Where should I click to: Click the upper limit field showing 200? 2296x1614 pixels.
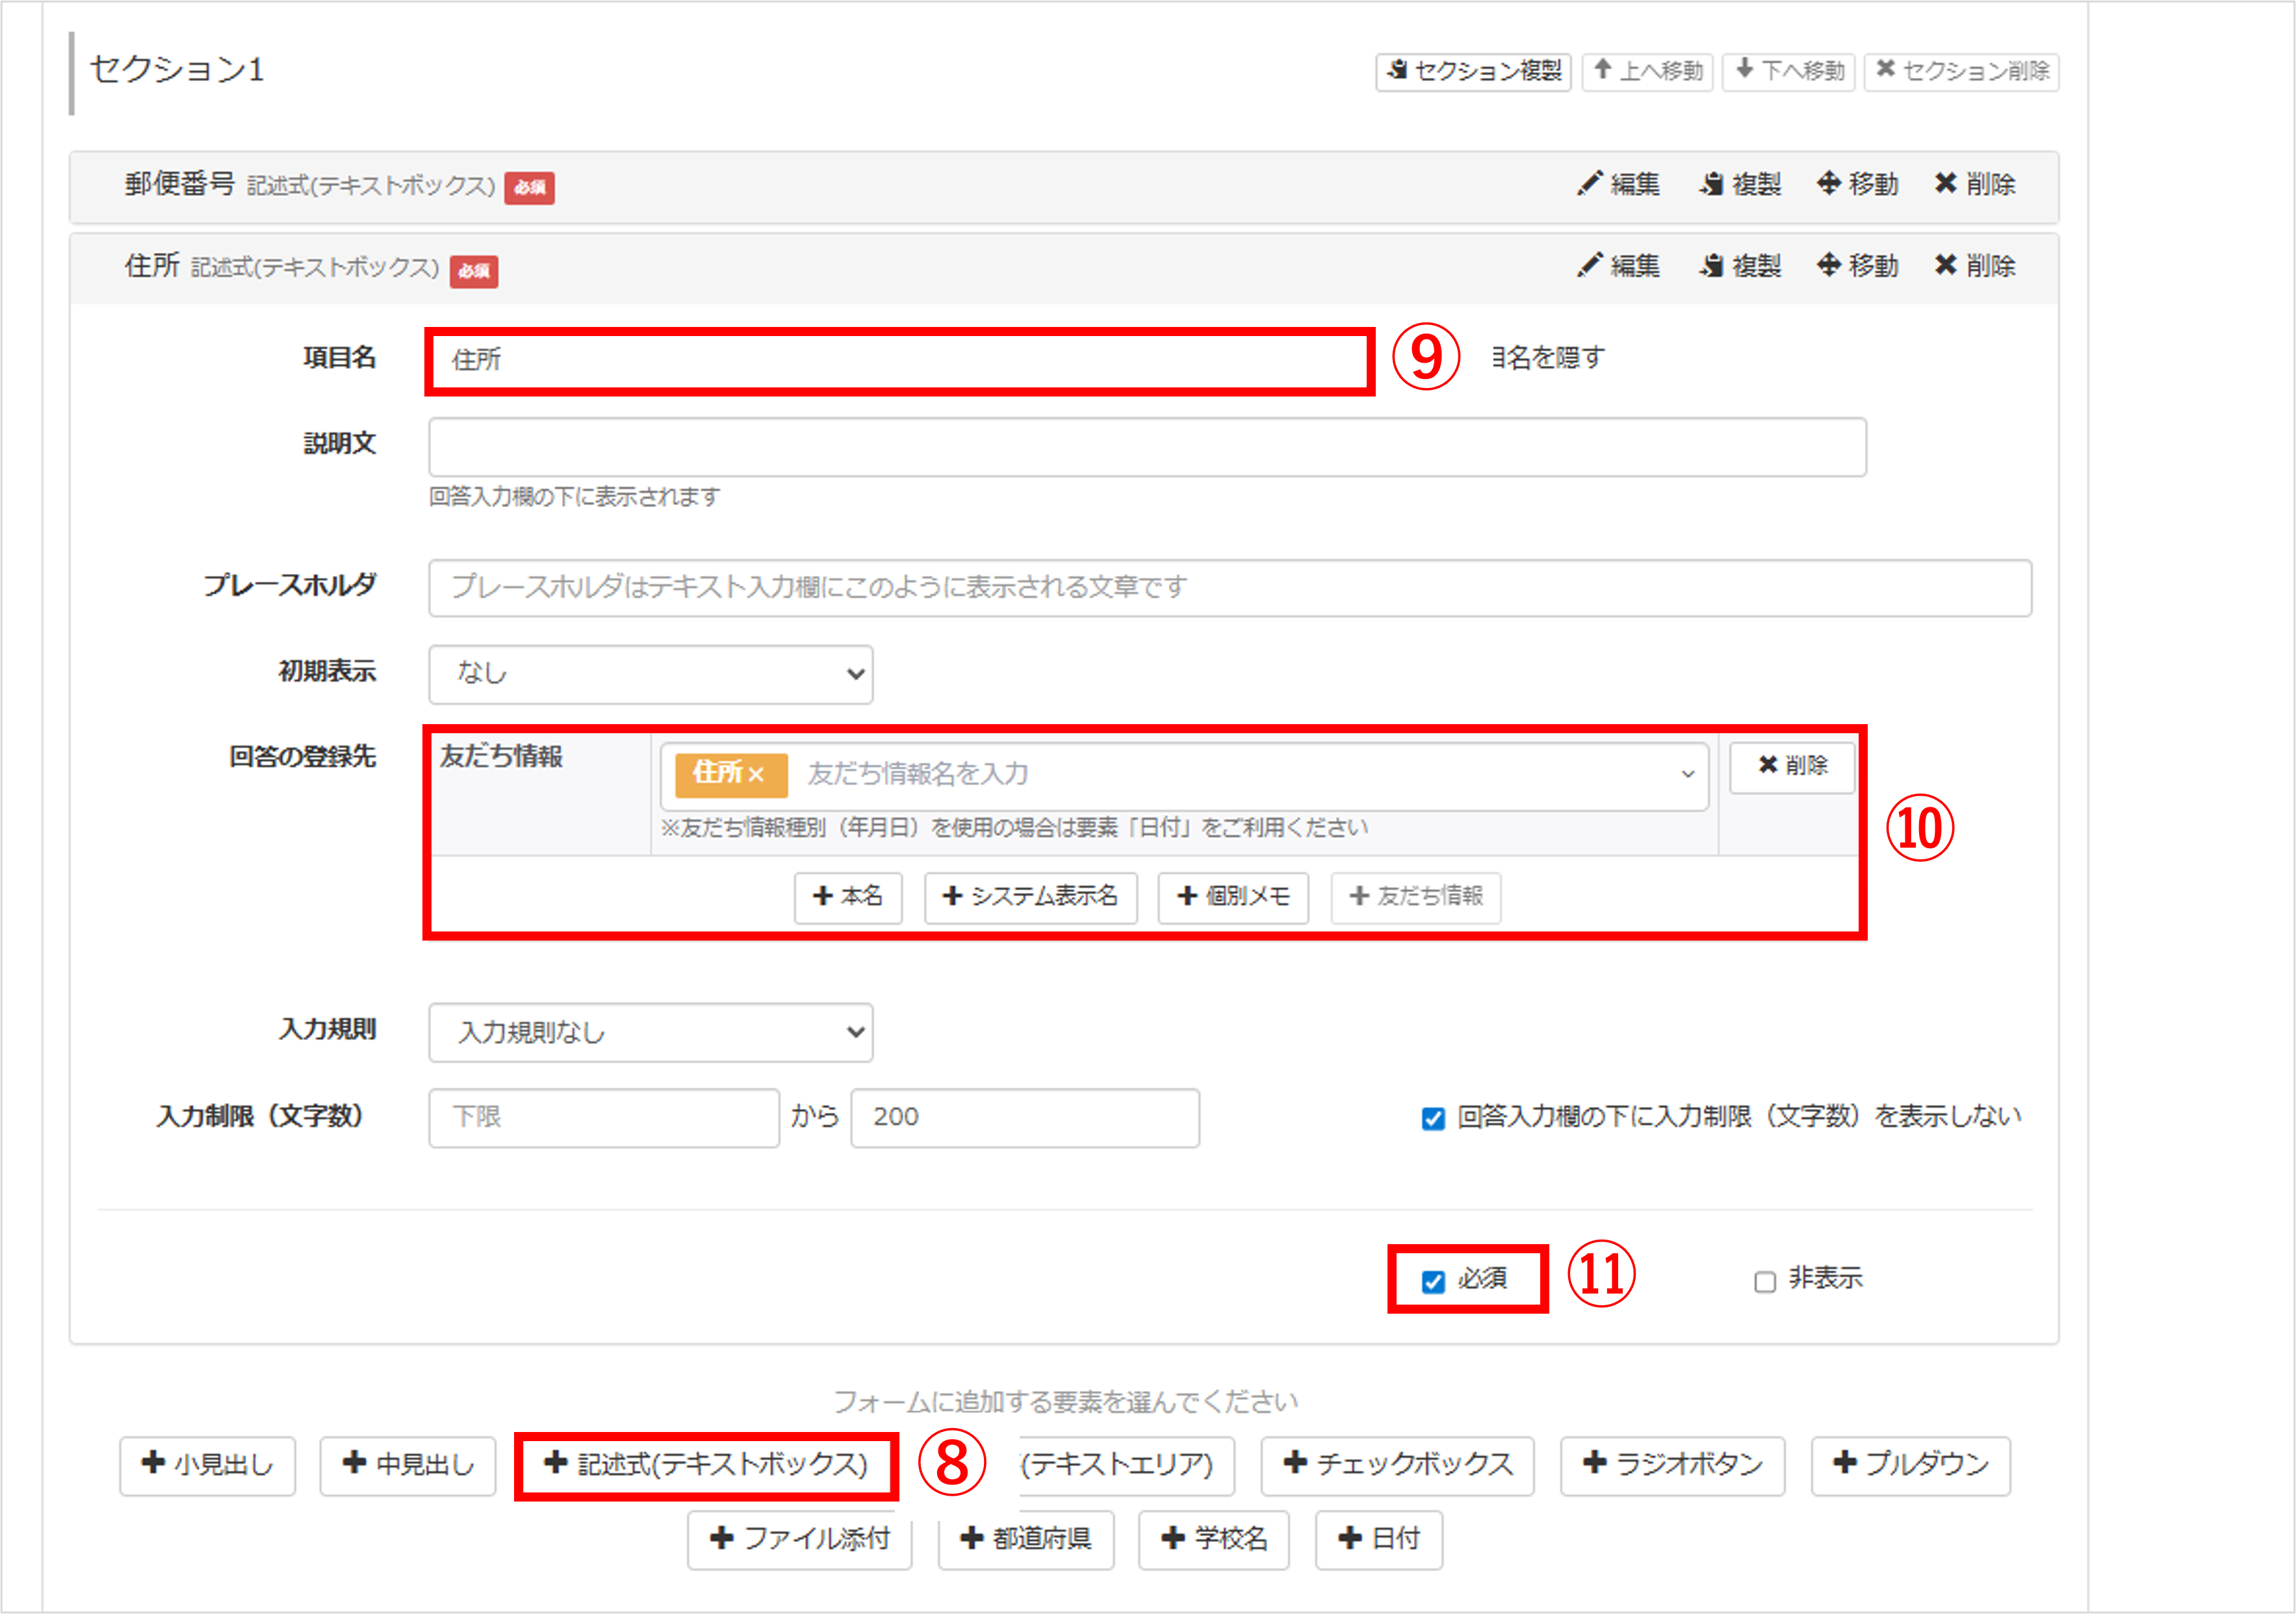1024,1118
